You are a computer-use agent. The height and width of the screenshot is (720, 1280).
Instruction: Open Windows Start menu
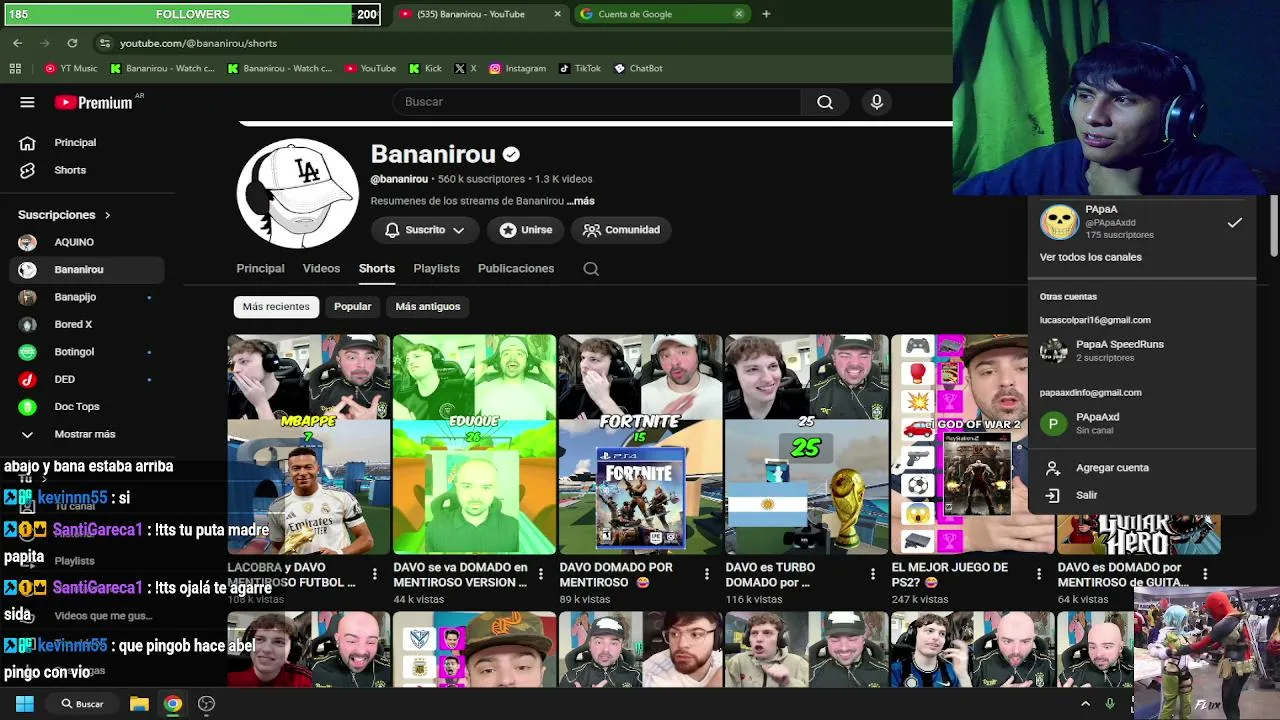coord(25,704)
